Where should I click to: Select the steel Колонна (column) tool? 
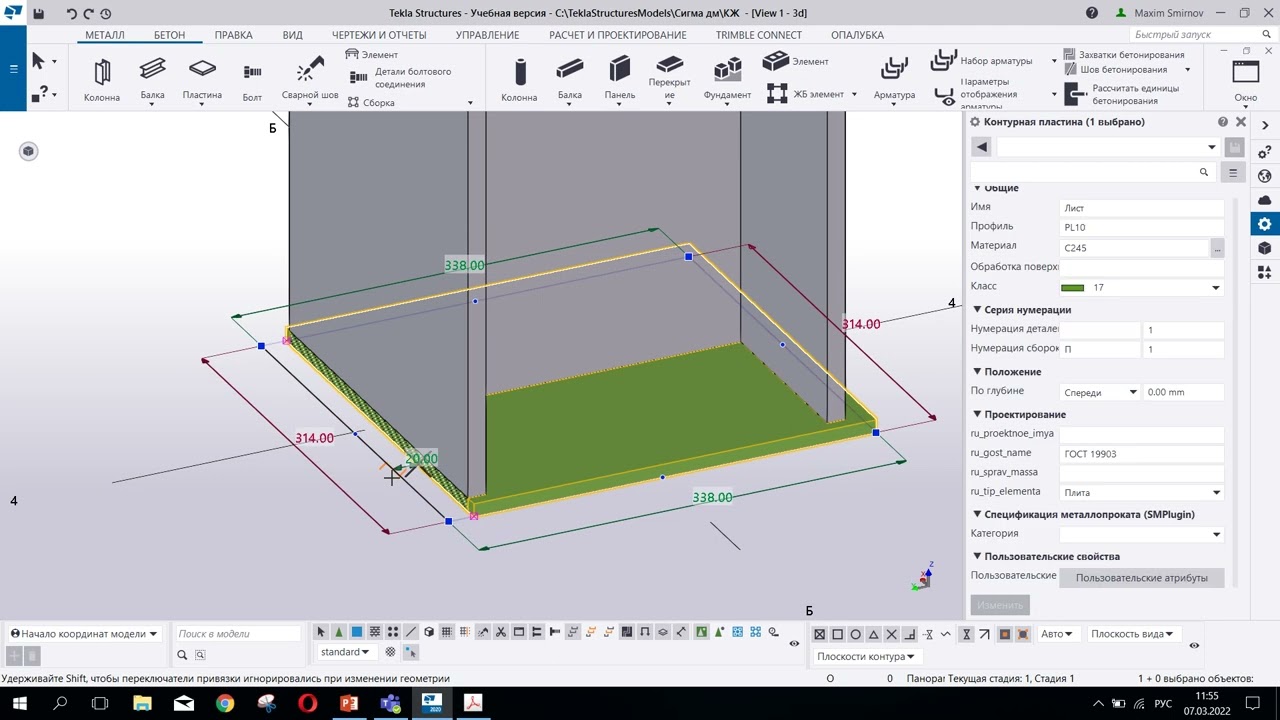102,79
